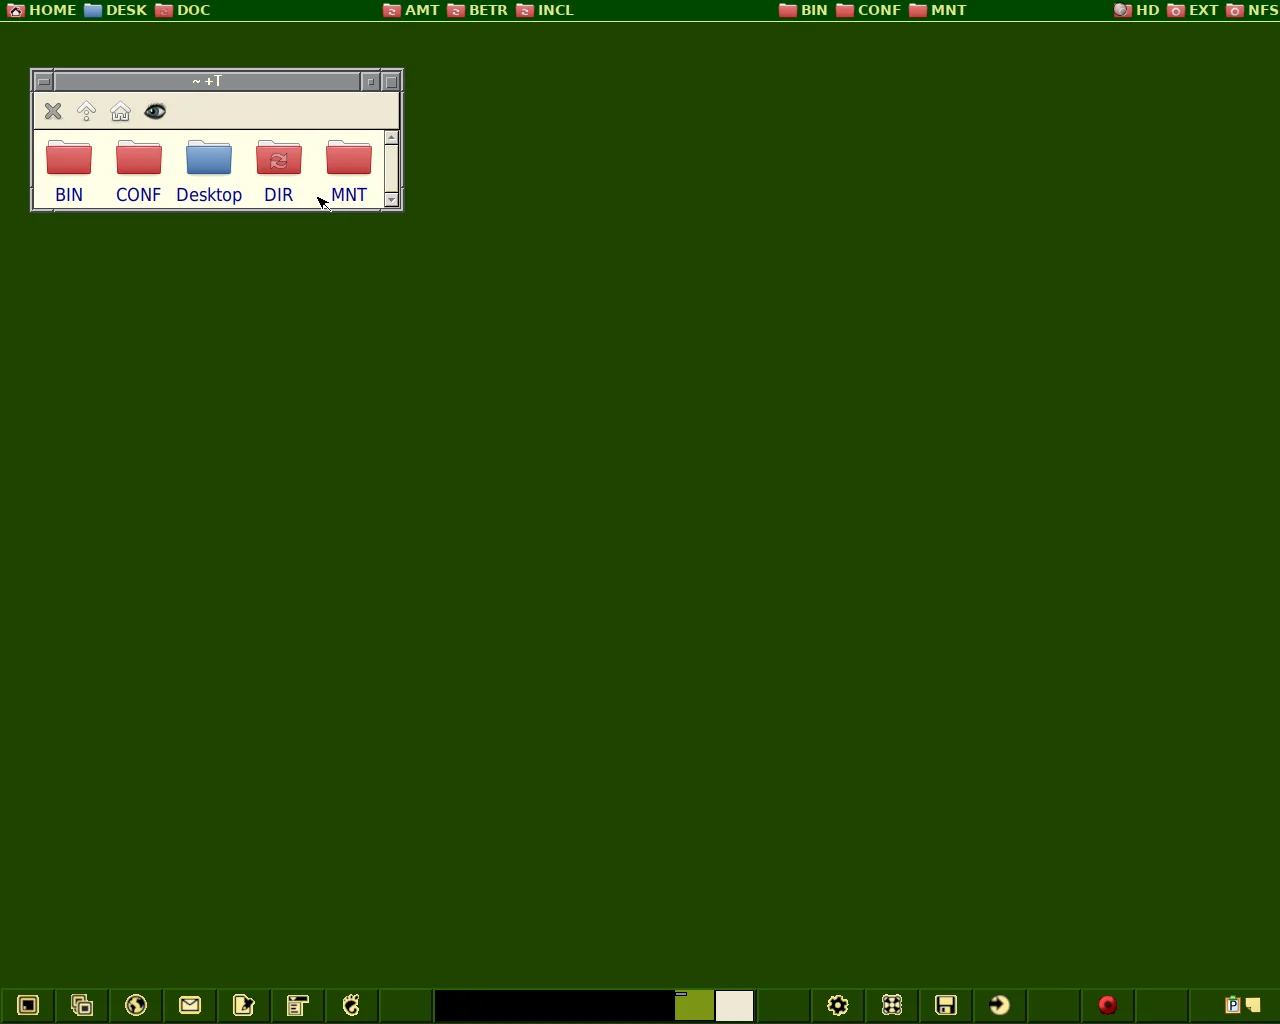This screenshot has width=1280, height=1024.
Task: Select the DIR folder with sync arrows
Action: point(279,172)
